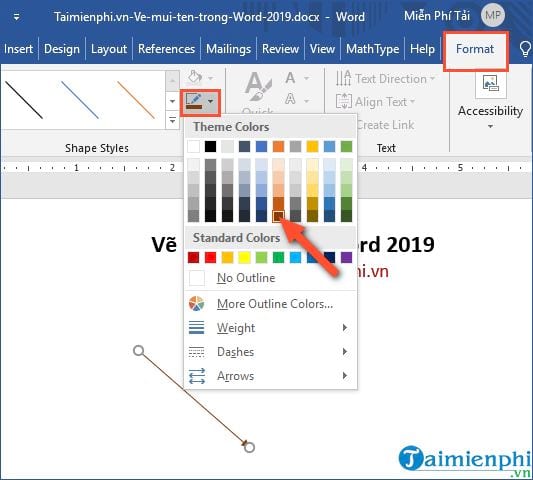Switch to the Layout tab
Image resolution: width=533 pixels, height=480 pixels.
coord(109,49)
